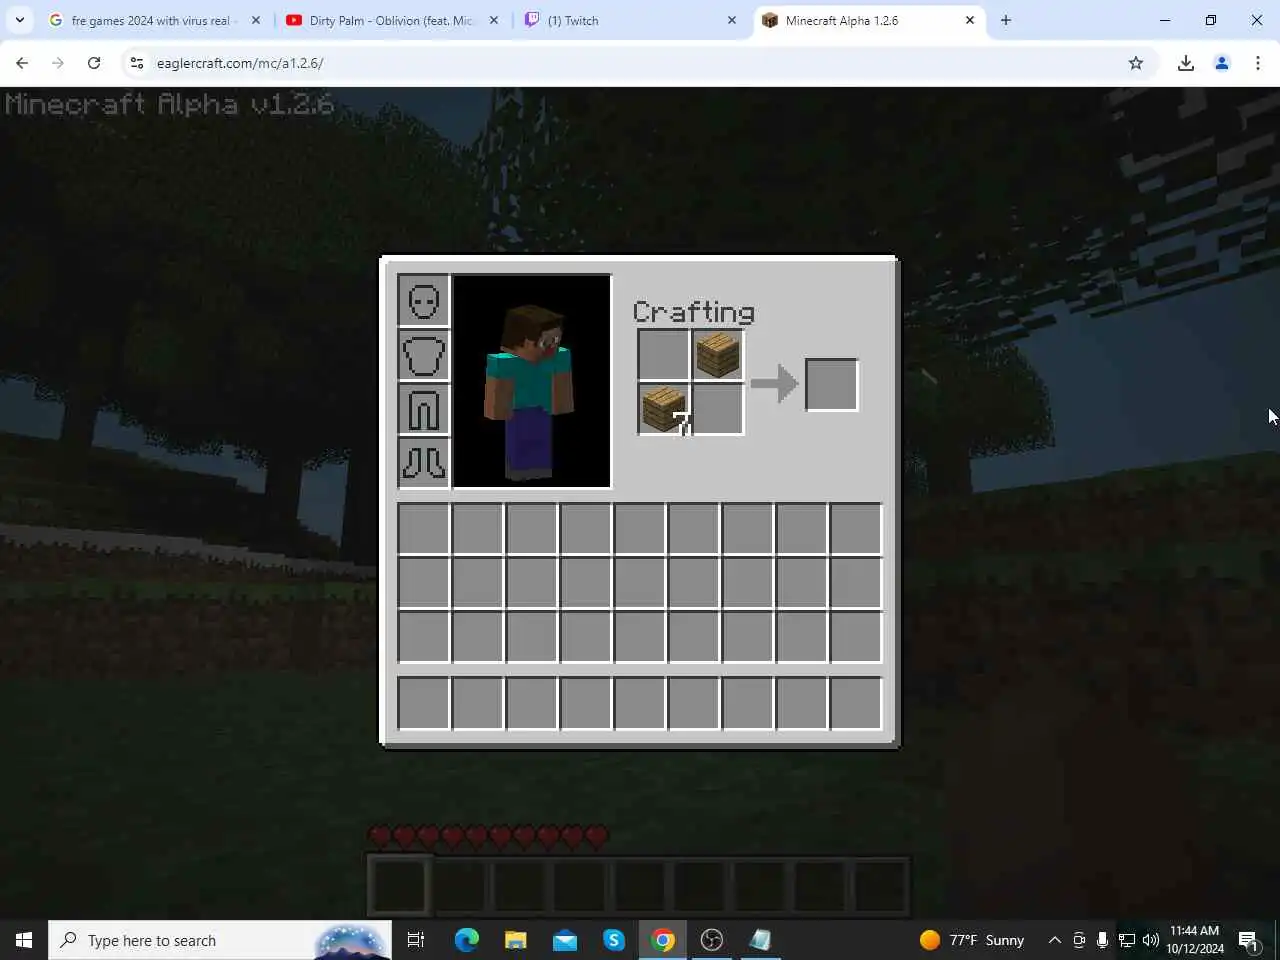The height and width of the screenshot is (960, 1280).
Task: Show hidden system tray icons
Action: coord(1054,940)
